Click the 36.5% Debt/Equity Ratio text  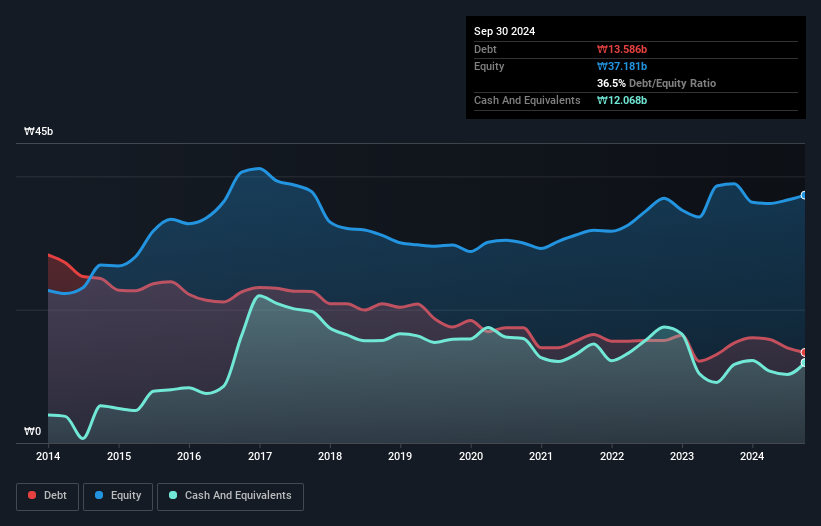click(656, 83)
